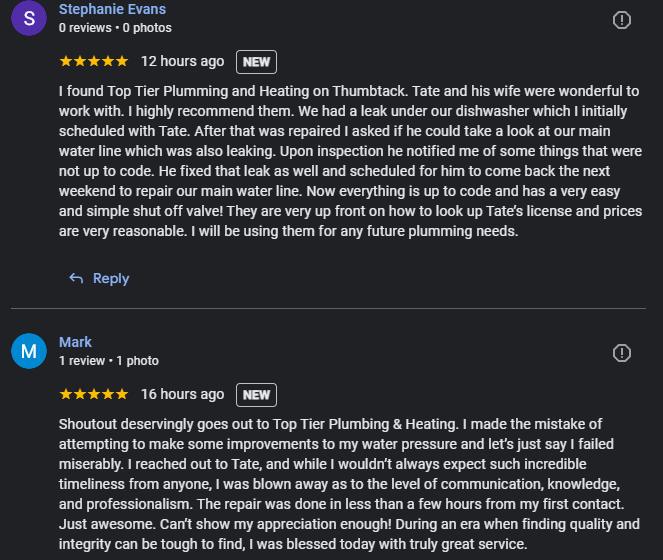Click fifth star of Stephanie Evans' rating
Image resolution: width=663 pixels, height=560 pixels.
(122, 61)
